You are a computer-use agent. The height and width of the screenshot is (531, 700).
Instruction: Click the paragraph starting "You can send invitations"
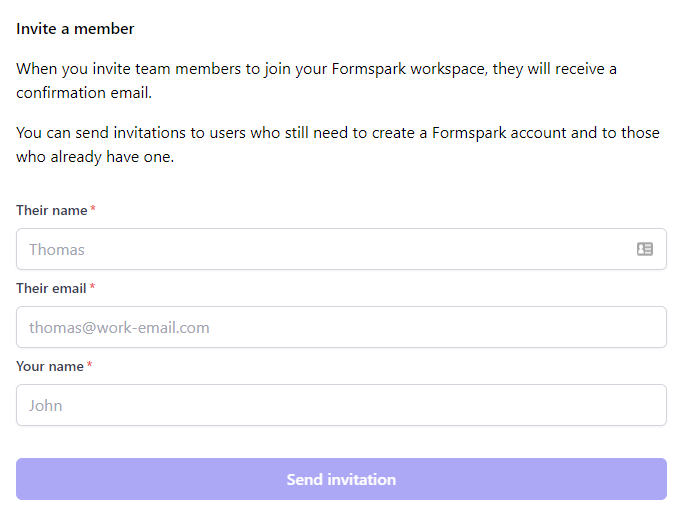point(338,145)
